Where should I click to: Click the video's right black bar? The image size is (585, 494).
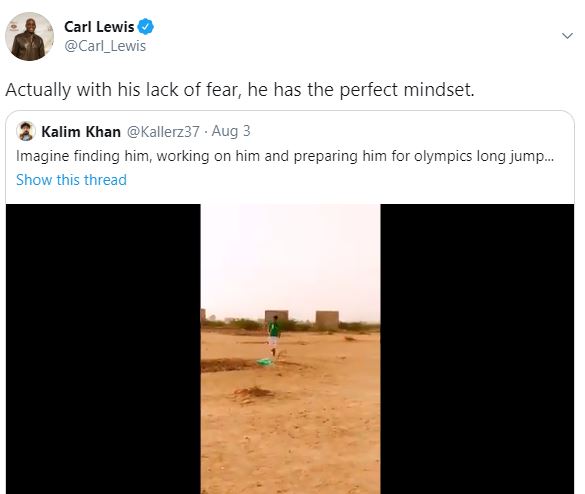(477, 349)
